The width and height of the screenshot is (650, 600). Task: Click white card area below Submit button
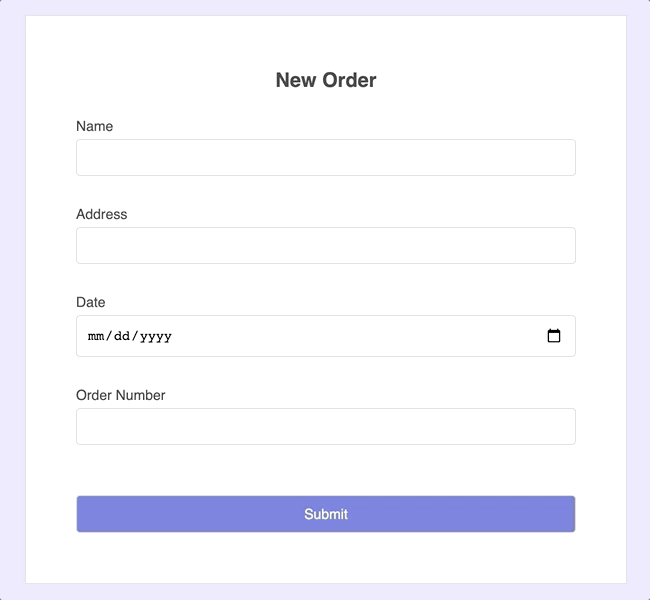click(x=325, y=558)
